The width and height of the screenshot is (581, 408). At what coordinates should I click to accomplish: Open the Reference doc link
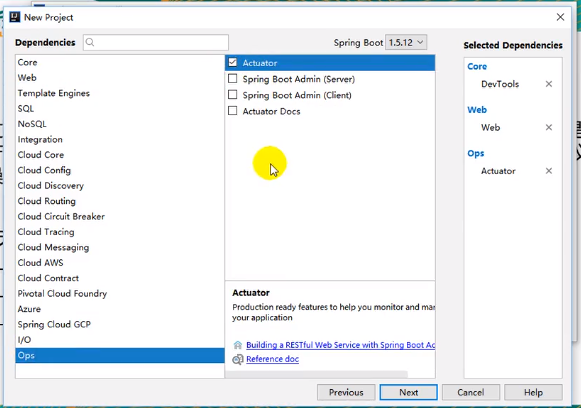pyautogui.click(x=272, y=359)
